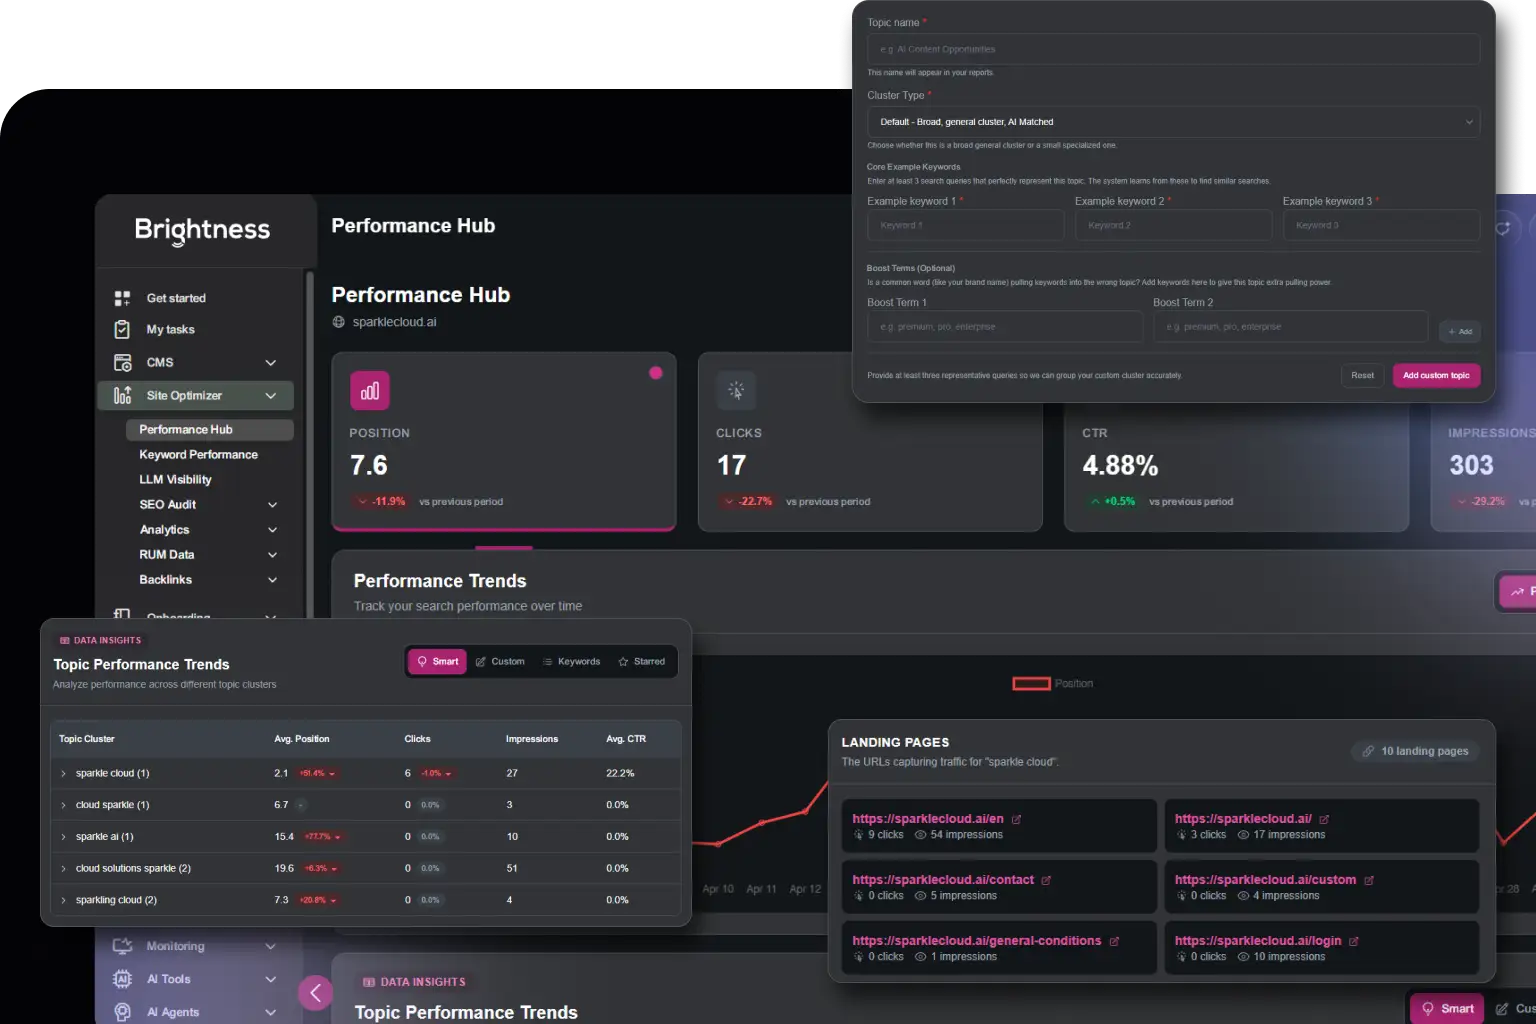Image resolution: width=1536 pixels, height=1024 pixels.
Task: Open external link icon for sparklecloud.ai/general-conditions
Action: (1114, 941)
